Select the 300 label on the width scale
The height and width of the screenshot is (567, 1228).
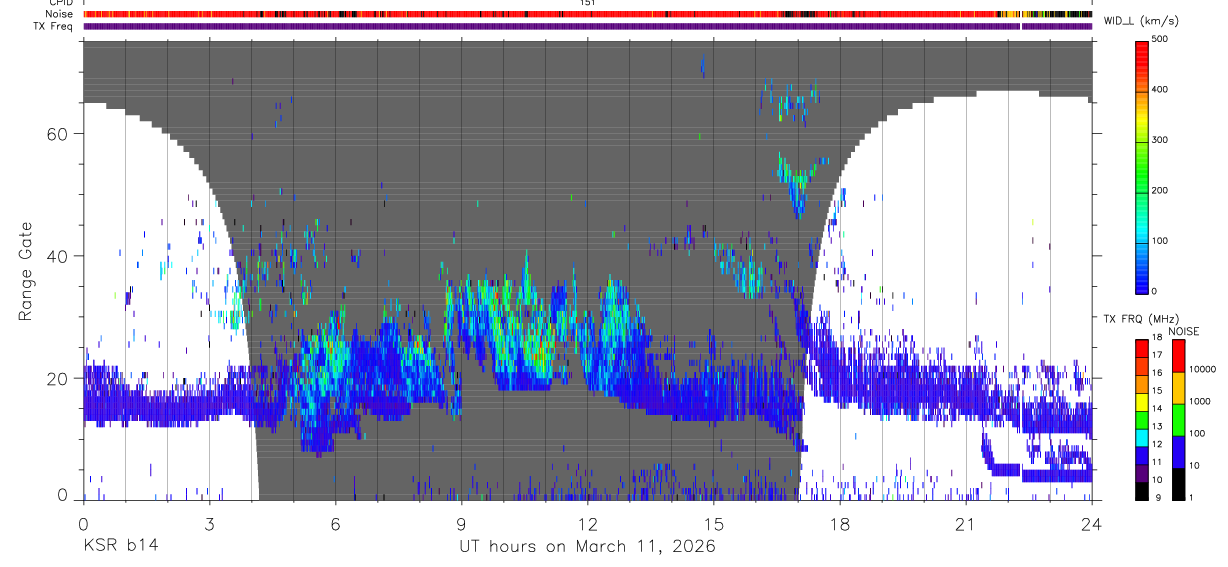tap(1161, 139)
